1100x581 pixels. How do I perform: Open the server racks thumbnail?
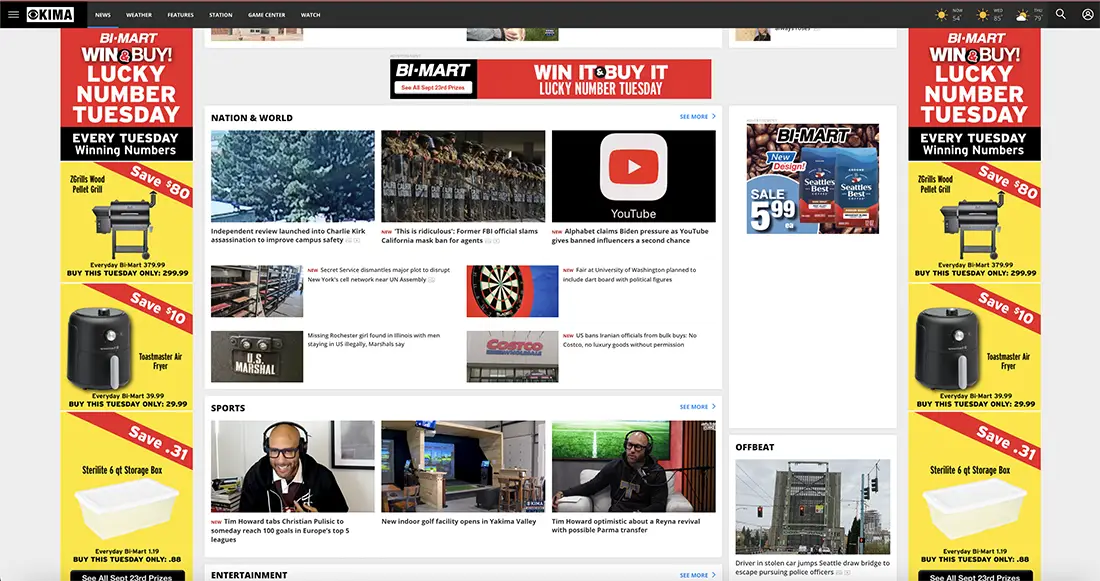pyautogui.click(x=257, y=291)
